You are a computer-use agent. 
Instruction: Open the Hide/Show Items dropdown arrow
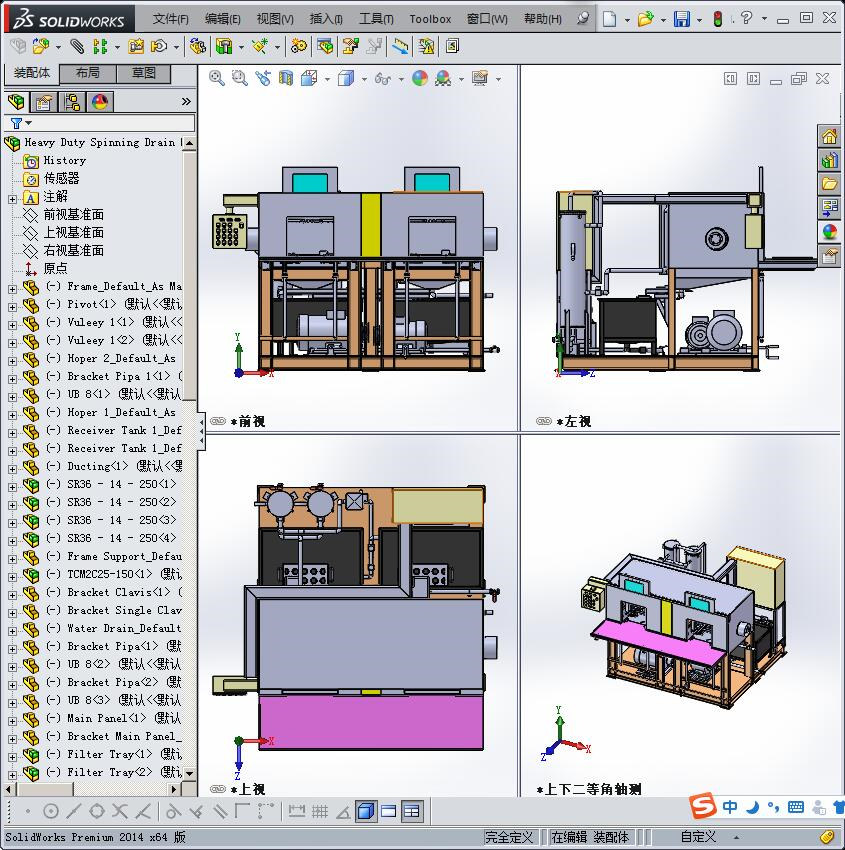(401, 80)
